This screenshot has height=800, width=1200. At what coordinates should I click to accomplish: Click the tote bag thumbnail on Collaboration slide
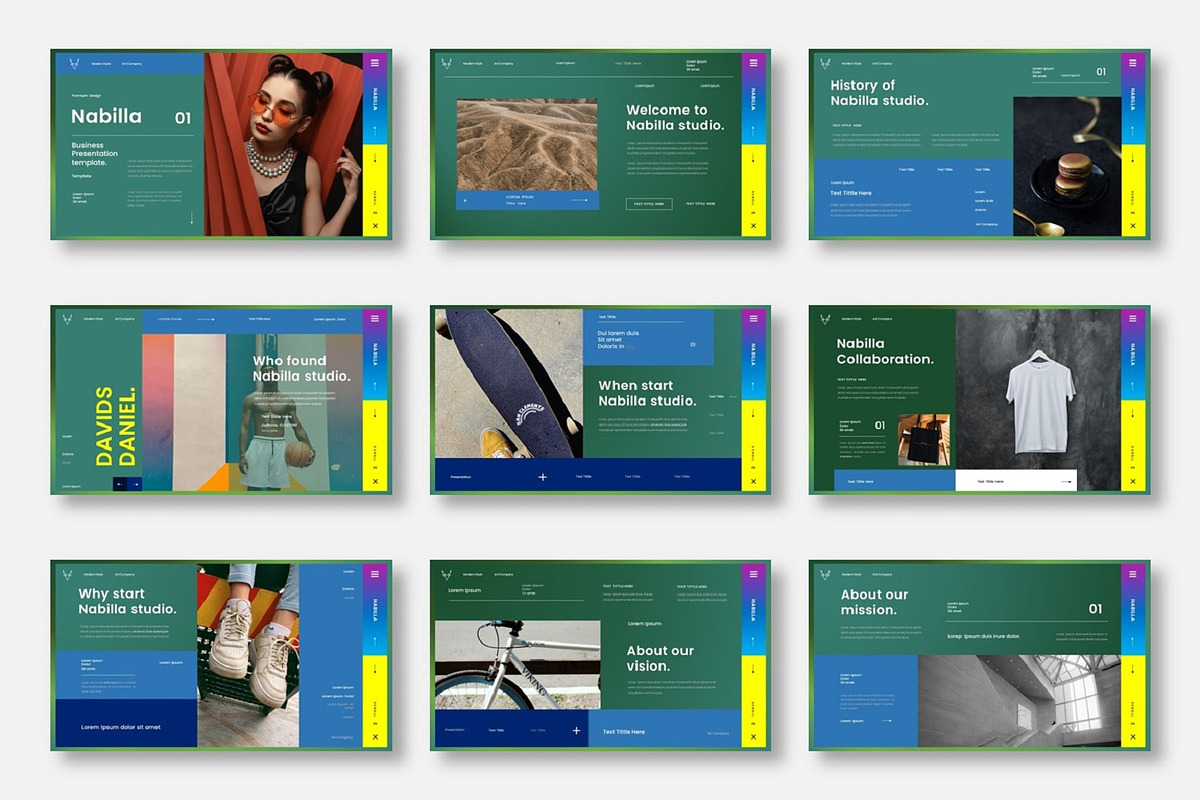point(922,440)
